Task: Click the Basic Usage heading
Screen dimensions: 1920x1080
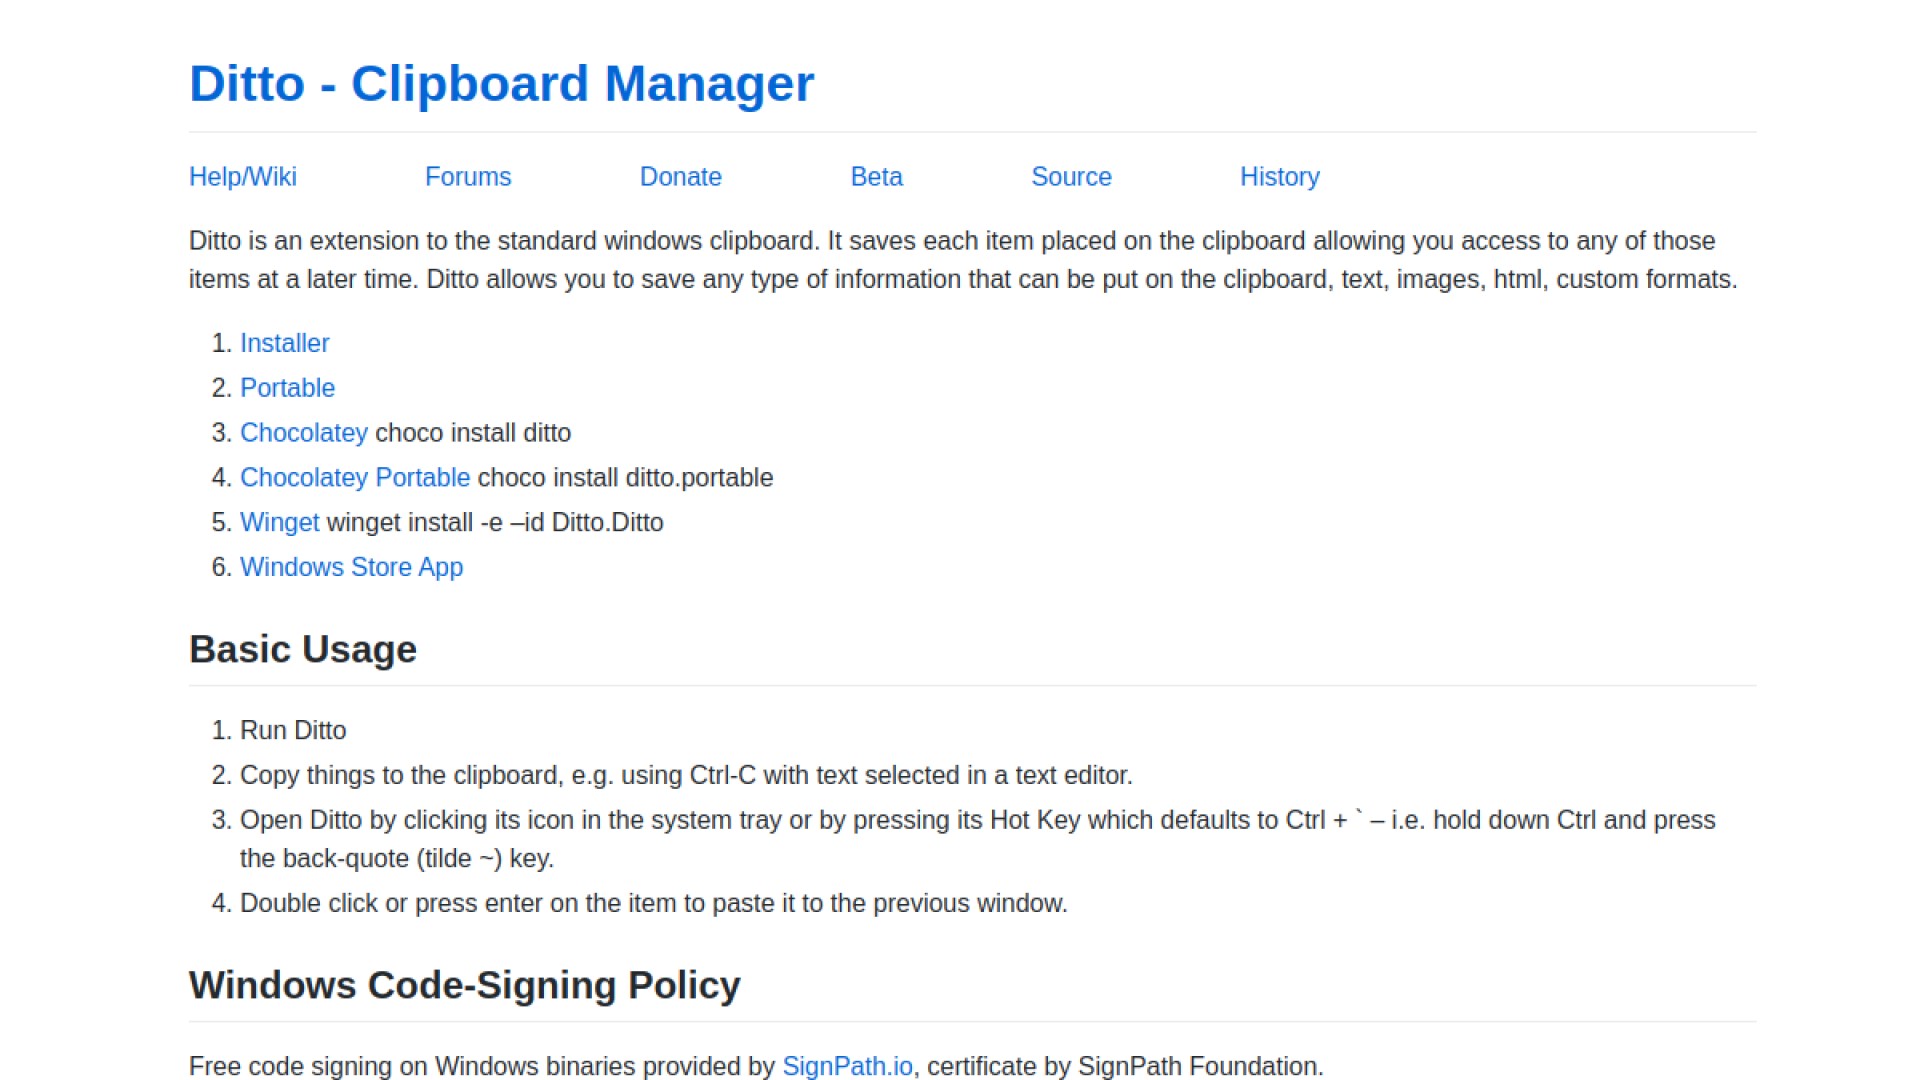Action: [x=302, y=649]
